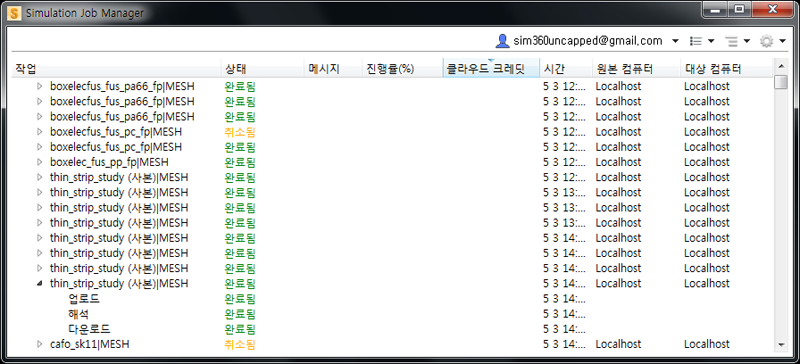Click the list view options icon
This screenshot has width=800, height=364.
pyautogui.click(x=695, y=41)
